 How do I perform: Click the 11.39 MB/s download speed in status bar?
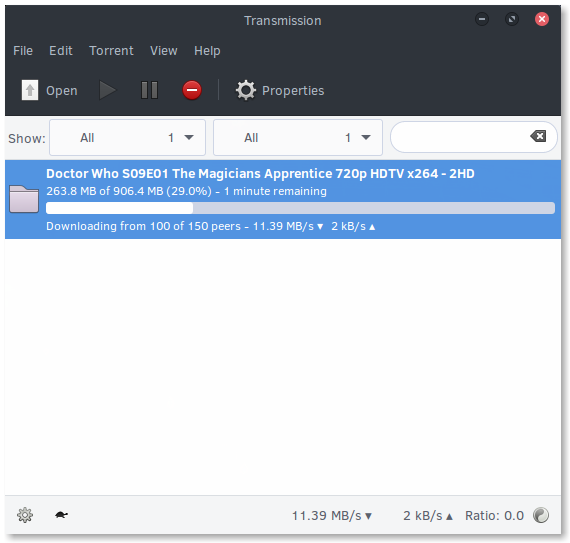332,515
